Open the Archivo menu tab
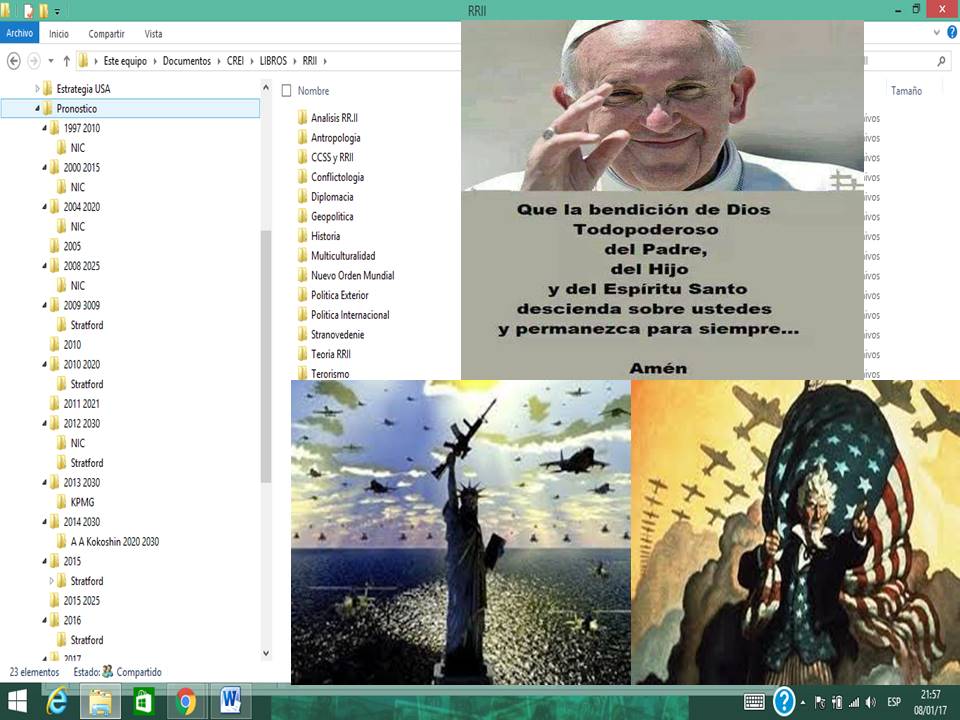The height and width of the screenshot is (720, 960). [x=20, y=33]
